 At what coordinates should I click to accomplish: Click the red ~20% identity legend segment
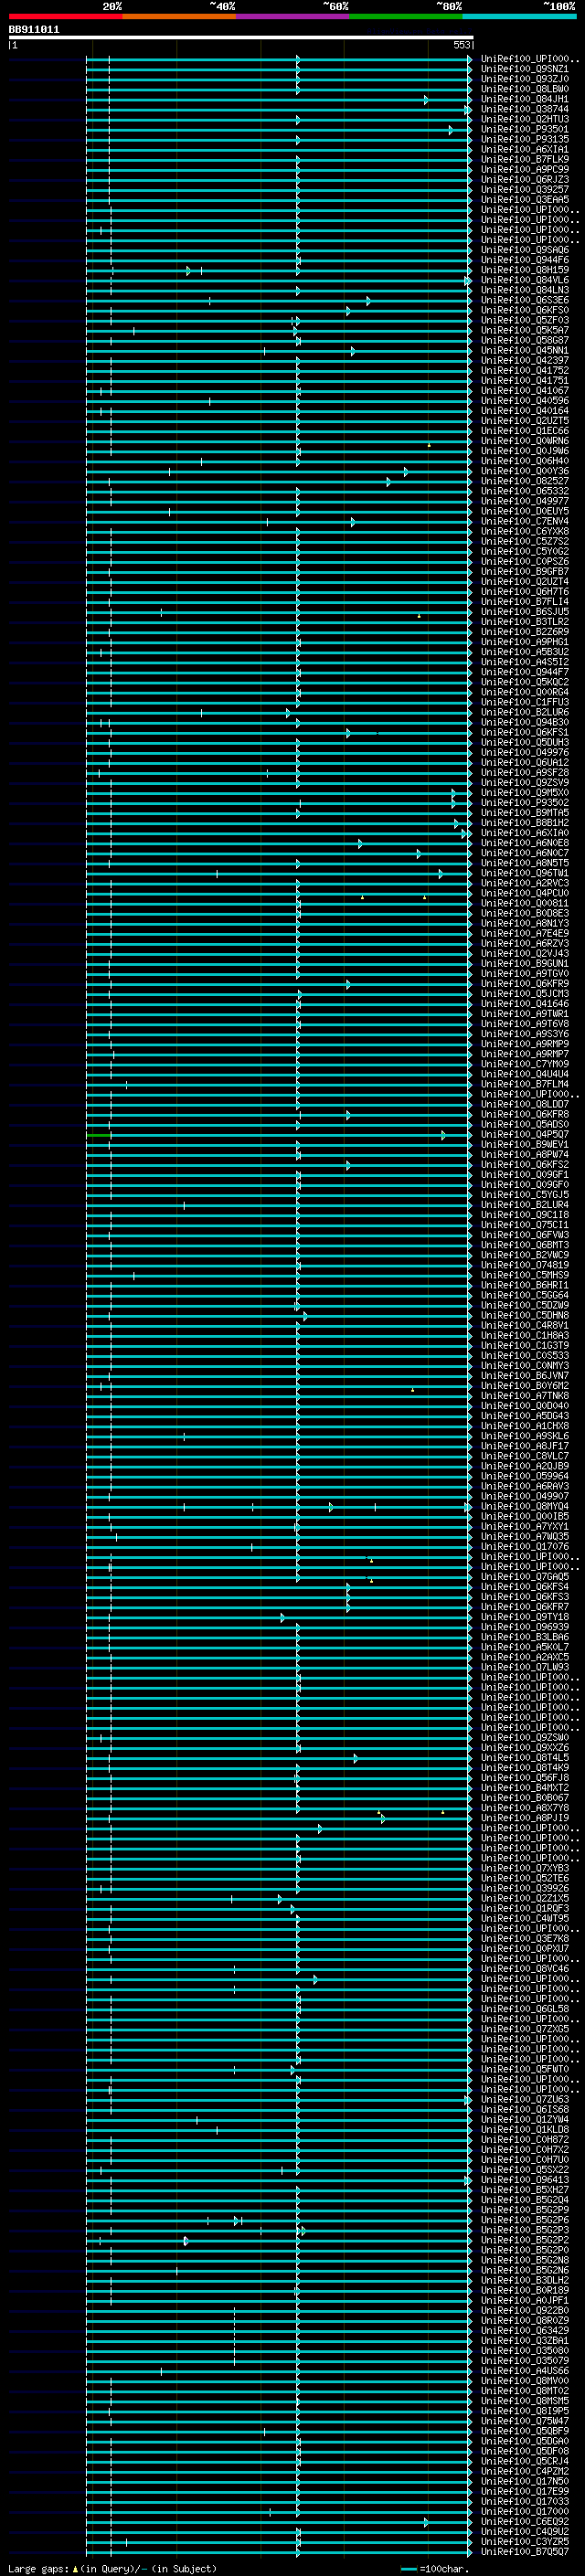coord(66,16)
